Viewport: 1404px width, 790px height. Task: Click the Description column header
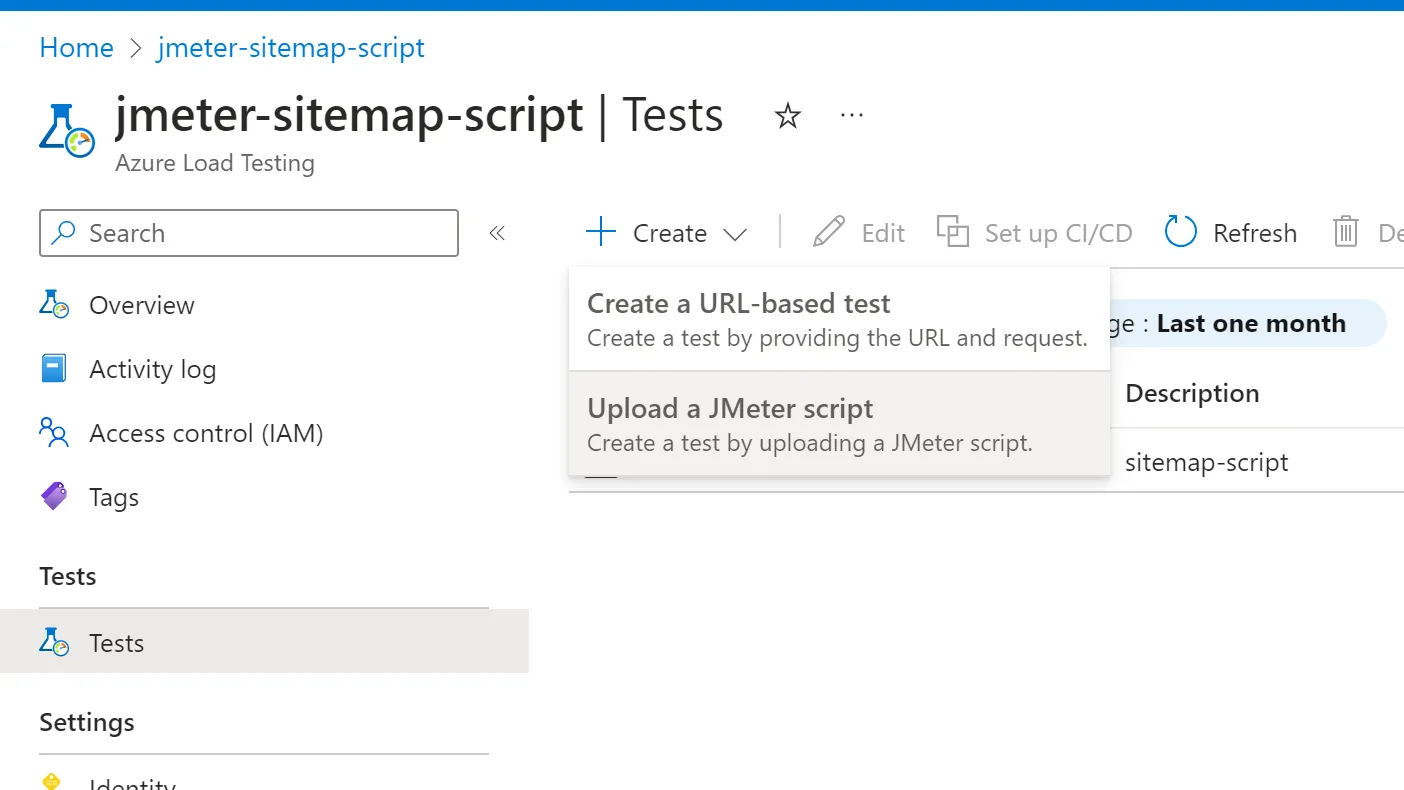(x=1191, y=393)
